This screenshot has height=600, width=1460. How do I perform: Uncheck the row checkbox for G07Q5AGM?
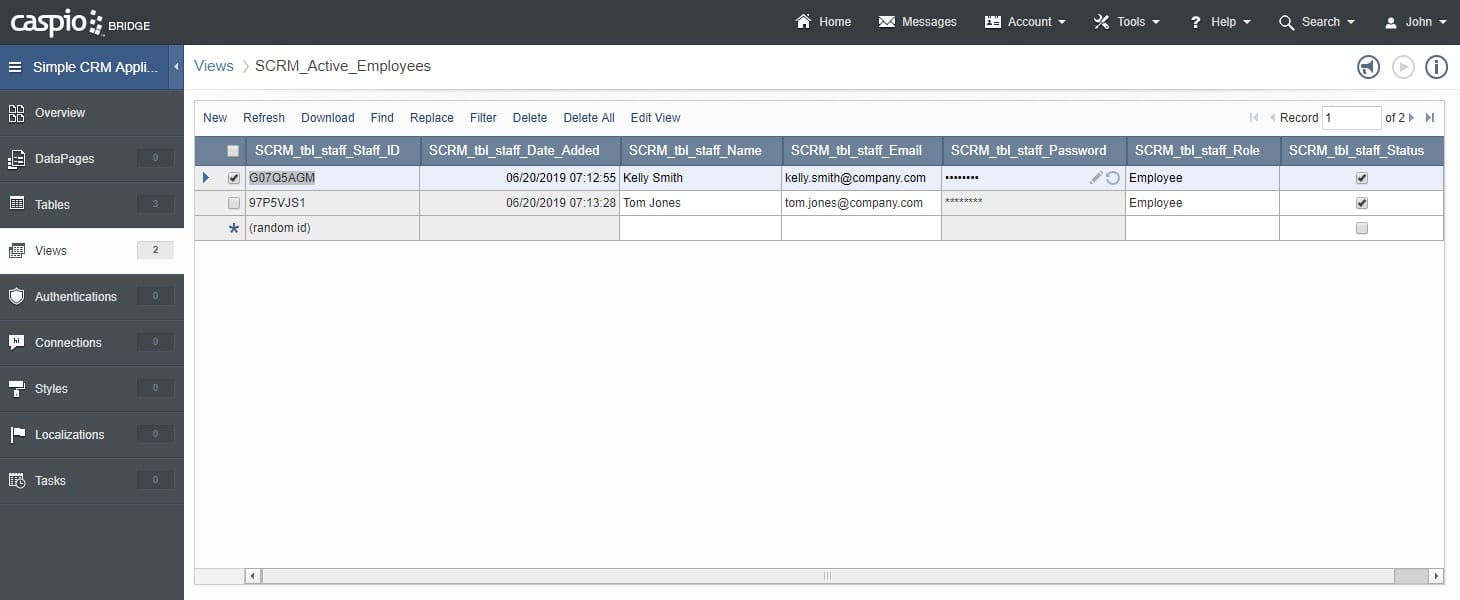pos(234,179)
